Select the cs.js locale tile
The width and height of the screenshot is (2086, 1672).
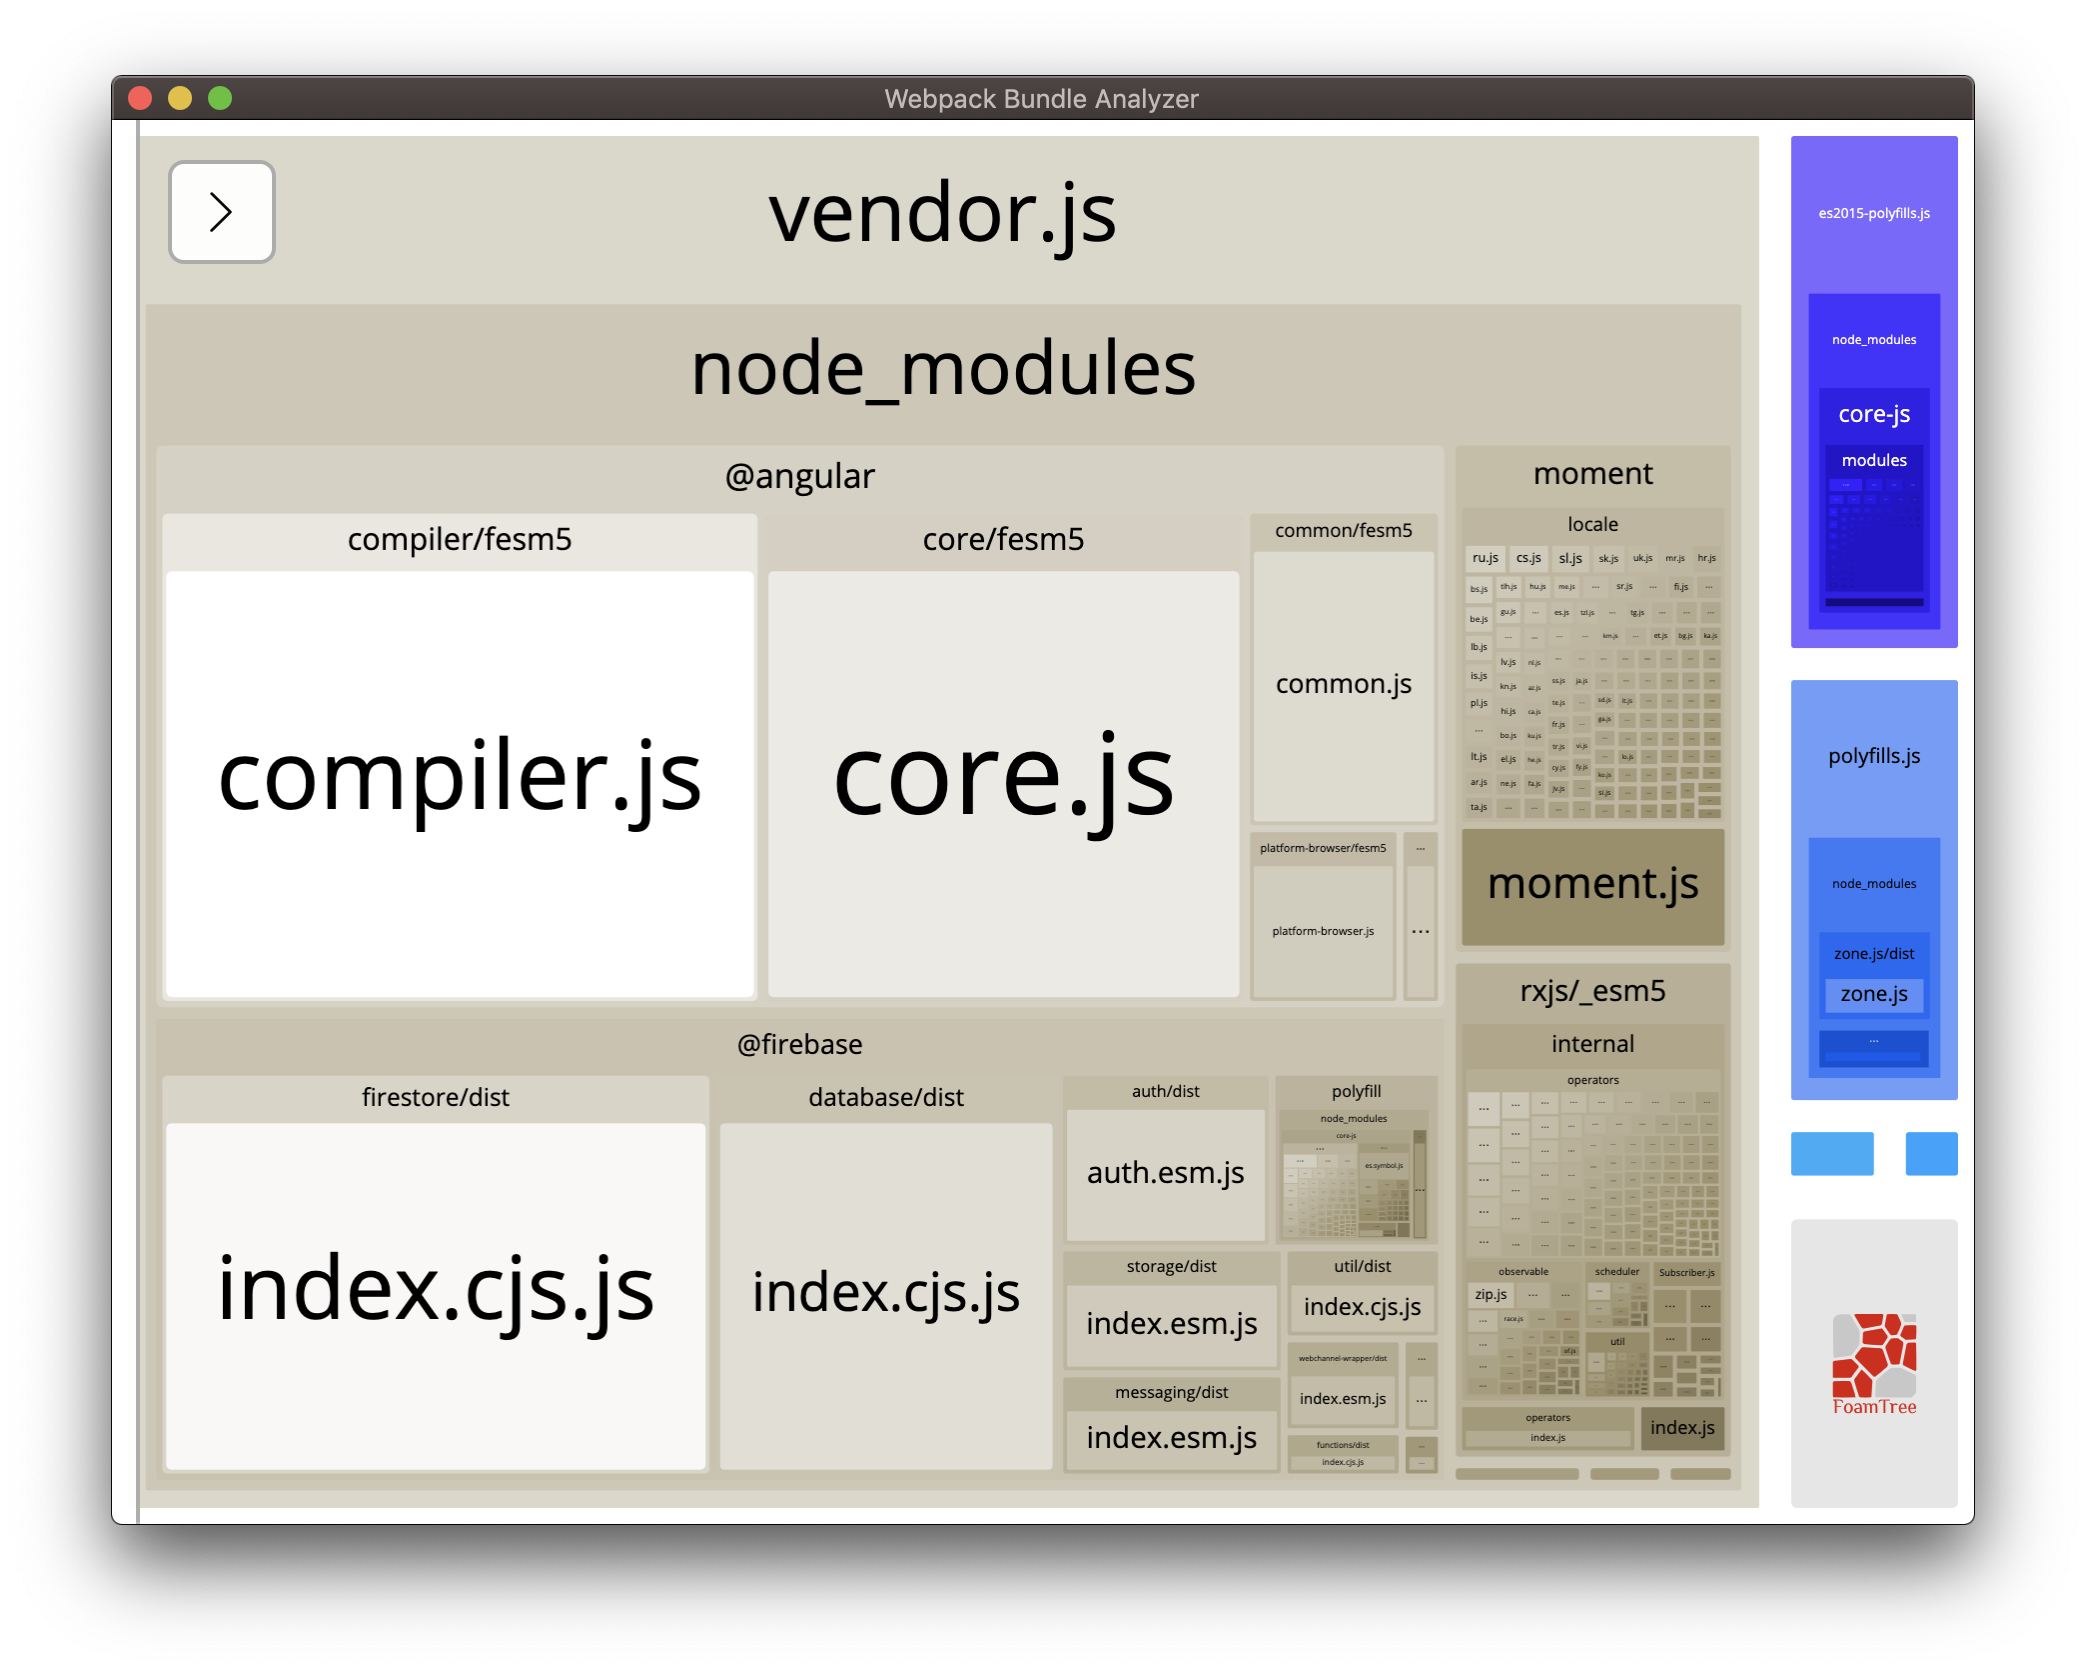tap(1528, 559)
